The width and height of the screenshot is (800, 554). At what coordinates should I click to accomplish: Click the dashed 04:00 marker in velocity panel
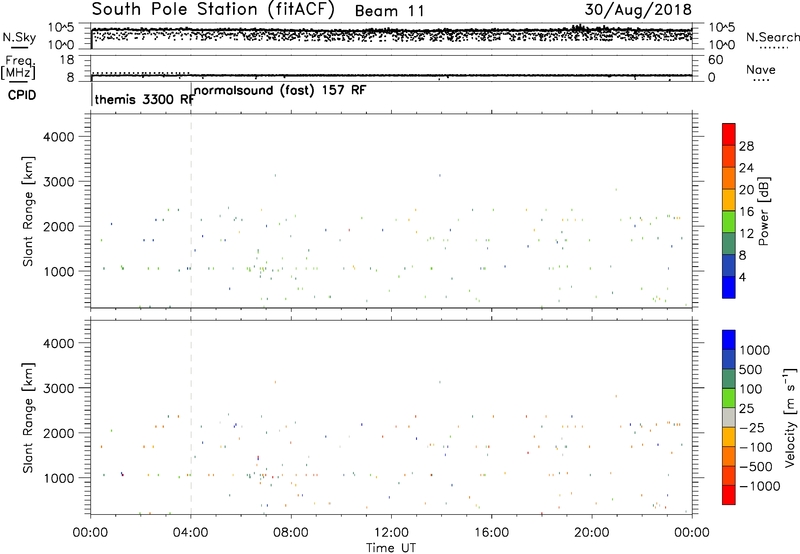(191, 417)
